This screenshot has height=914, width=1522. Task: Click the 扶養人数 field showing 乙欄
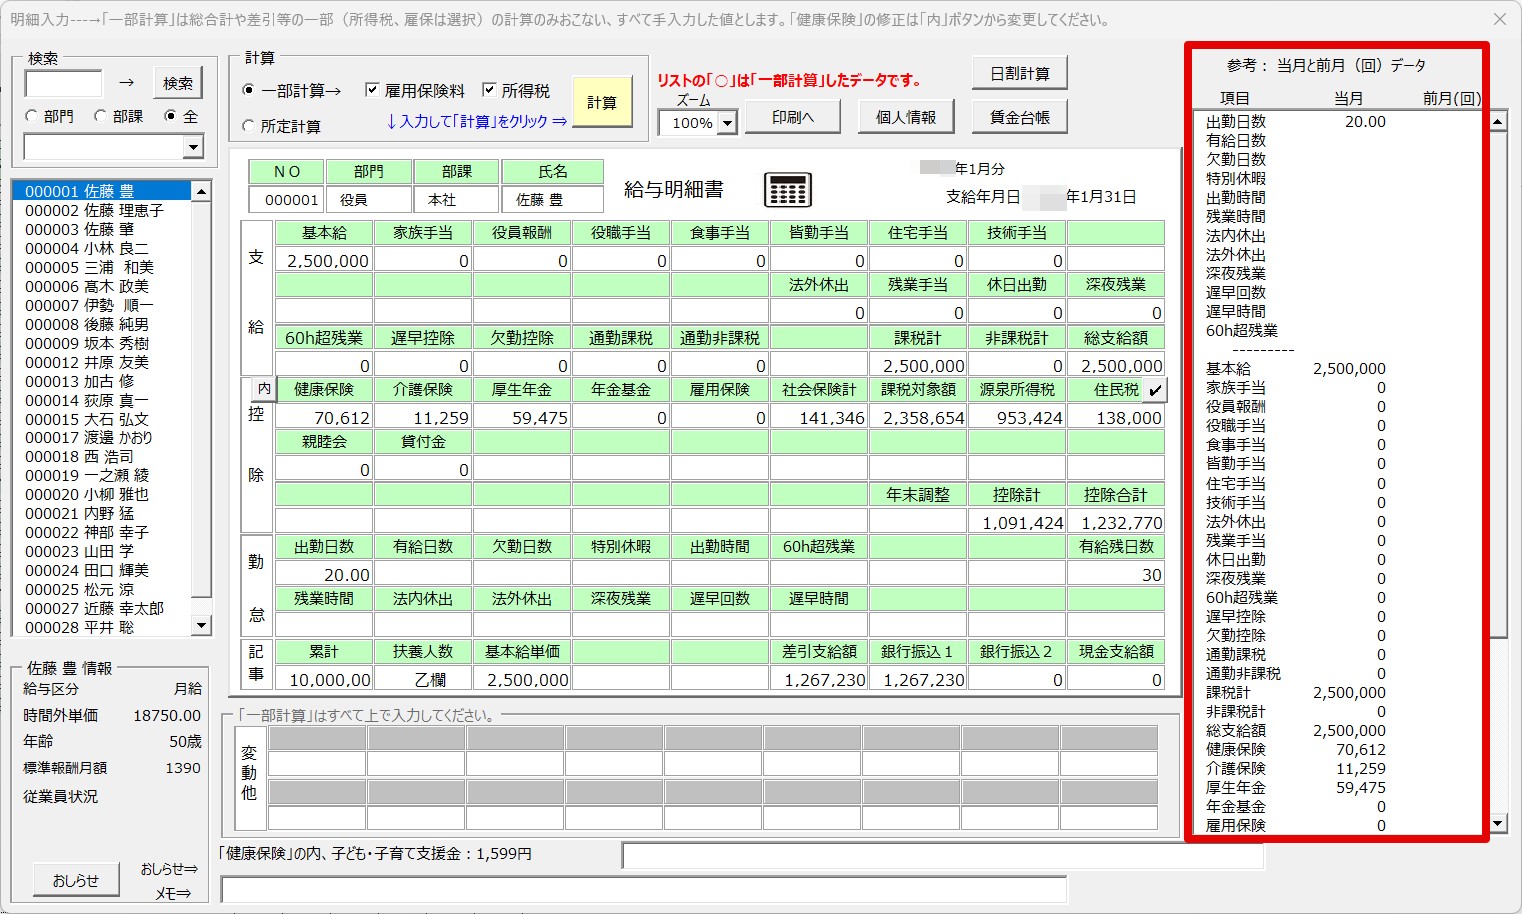pyautogui.click(x=422, y=679)
